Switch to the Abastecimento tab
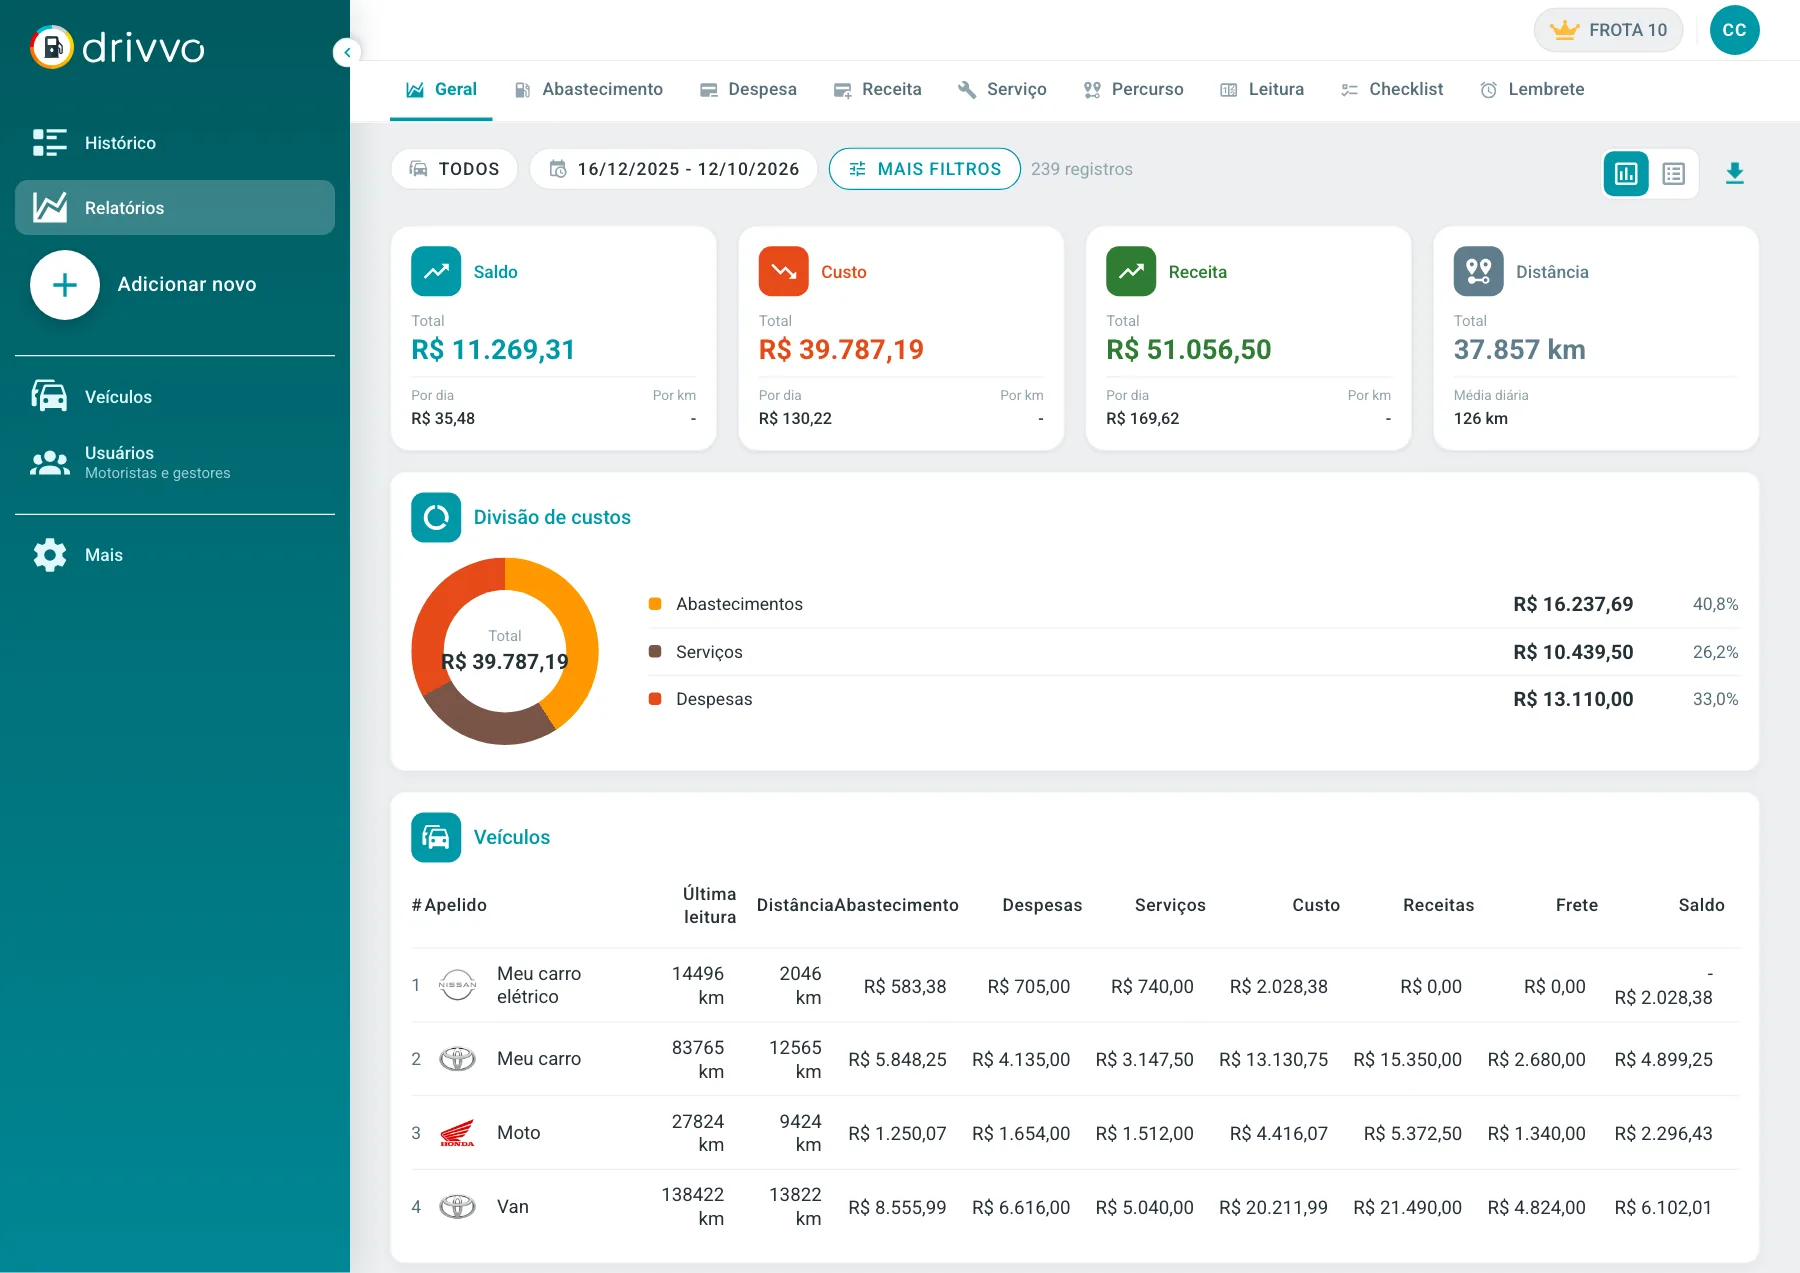This screenshot has width=1800, height=1273. coord(588,90)
